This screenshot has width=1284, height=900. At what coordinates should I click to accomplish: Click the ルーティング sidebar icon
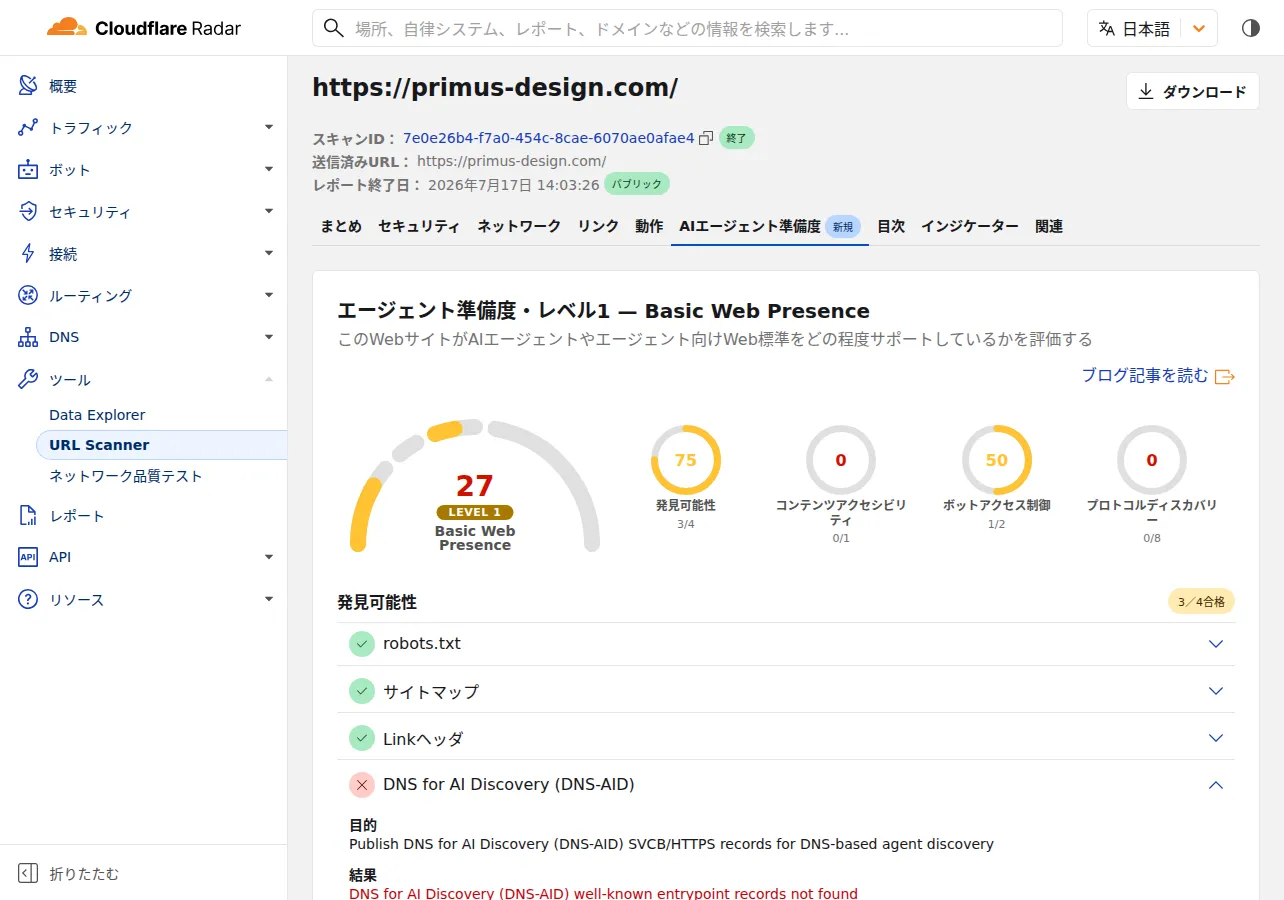tap(28, 296)
